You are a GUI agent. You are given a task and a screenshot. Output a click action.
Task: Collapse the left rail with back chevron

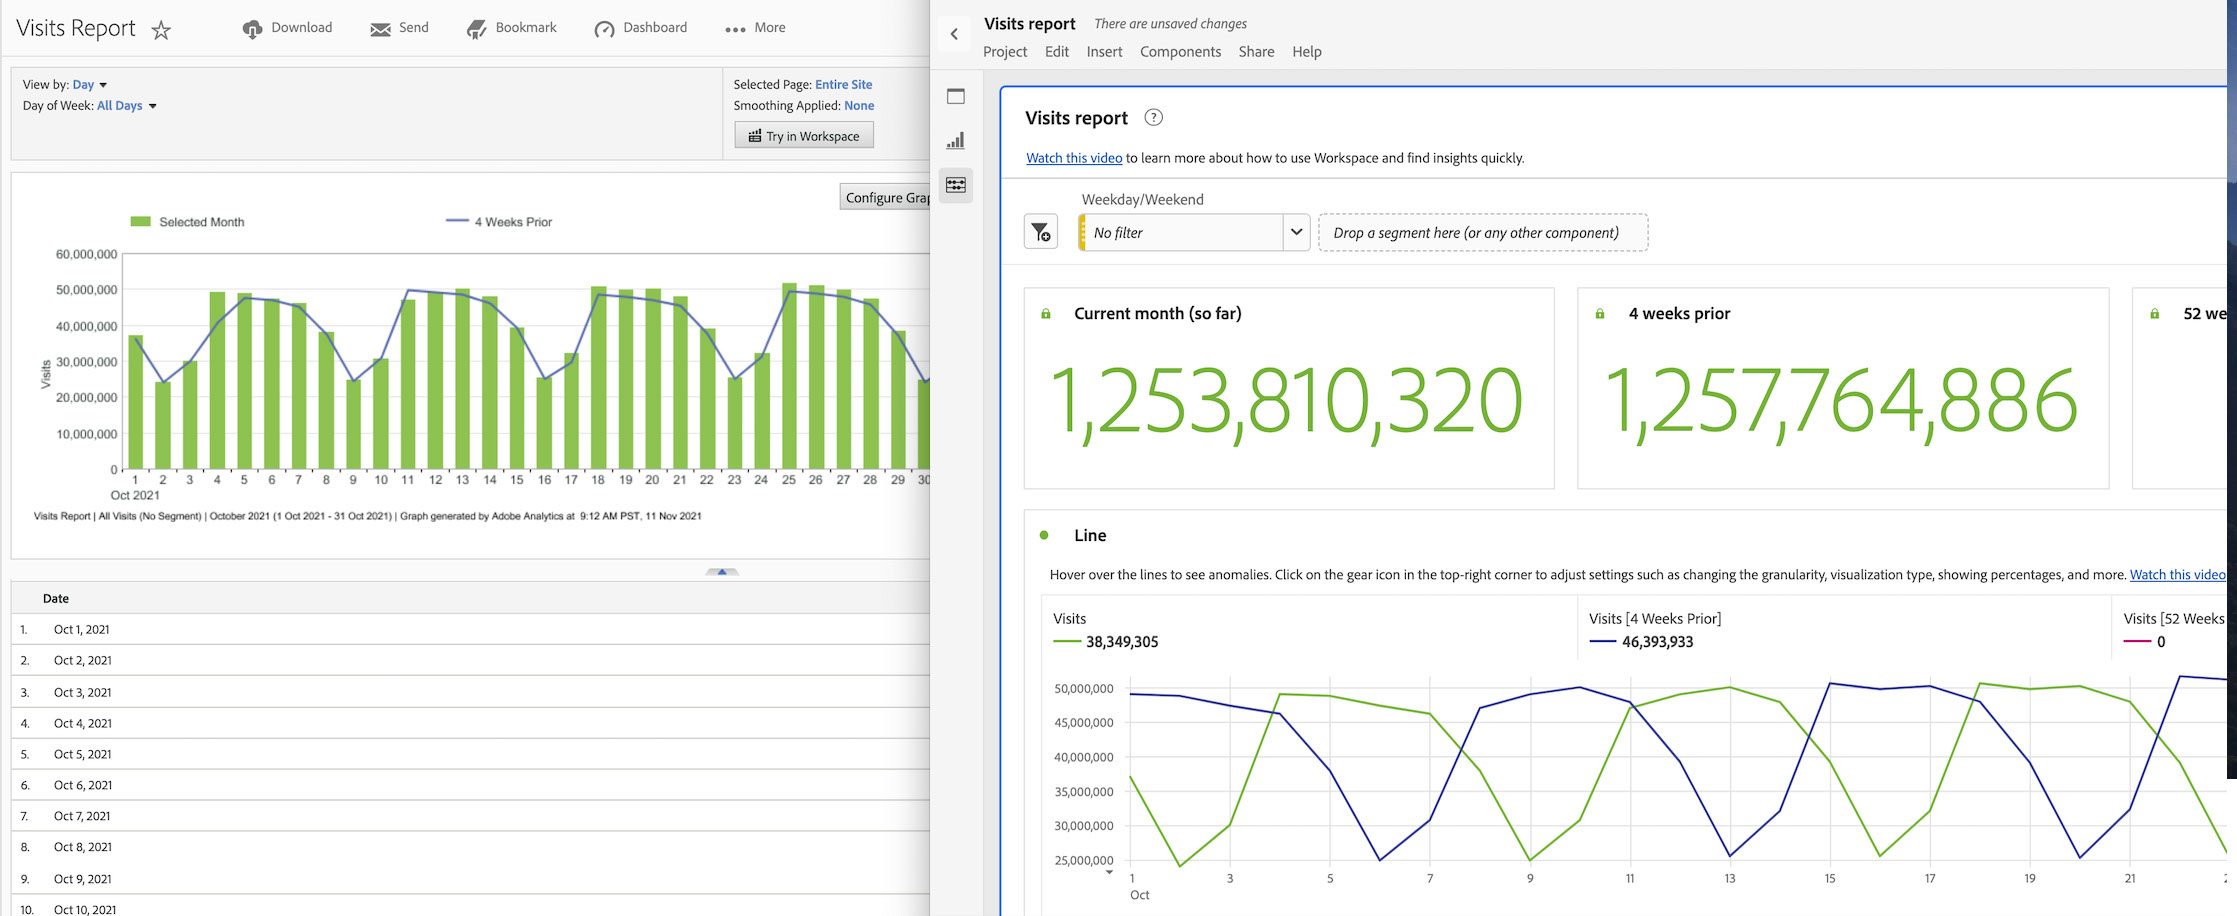click(954, 34)
